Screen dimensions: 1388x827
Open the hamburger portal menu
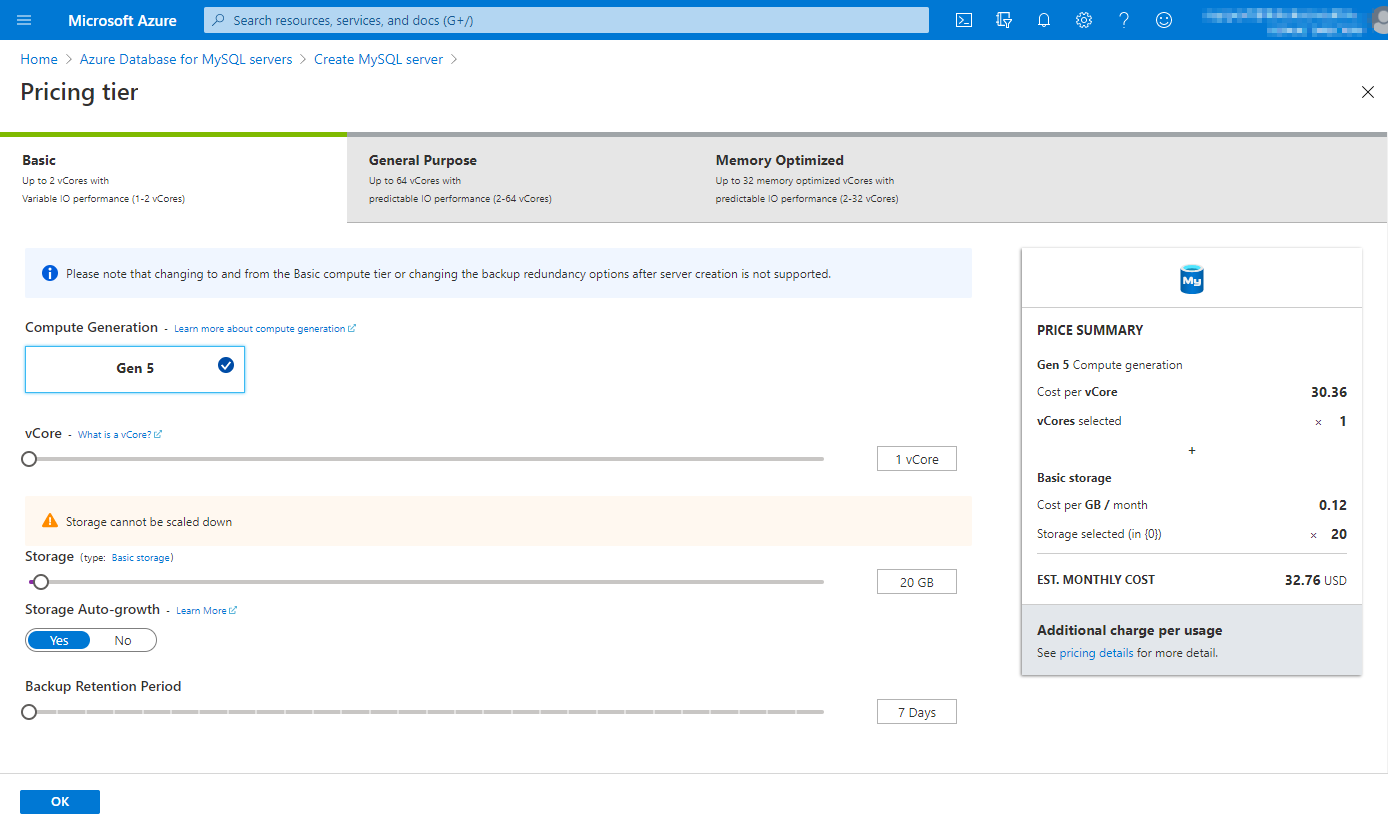pos(24,20)
